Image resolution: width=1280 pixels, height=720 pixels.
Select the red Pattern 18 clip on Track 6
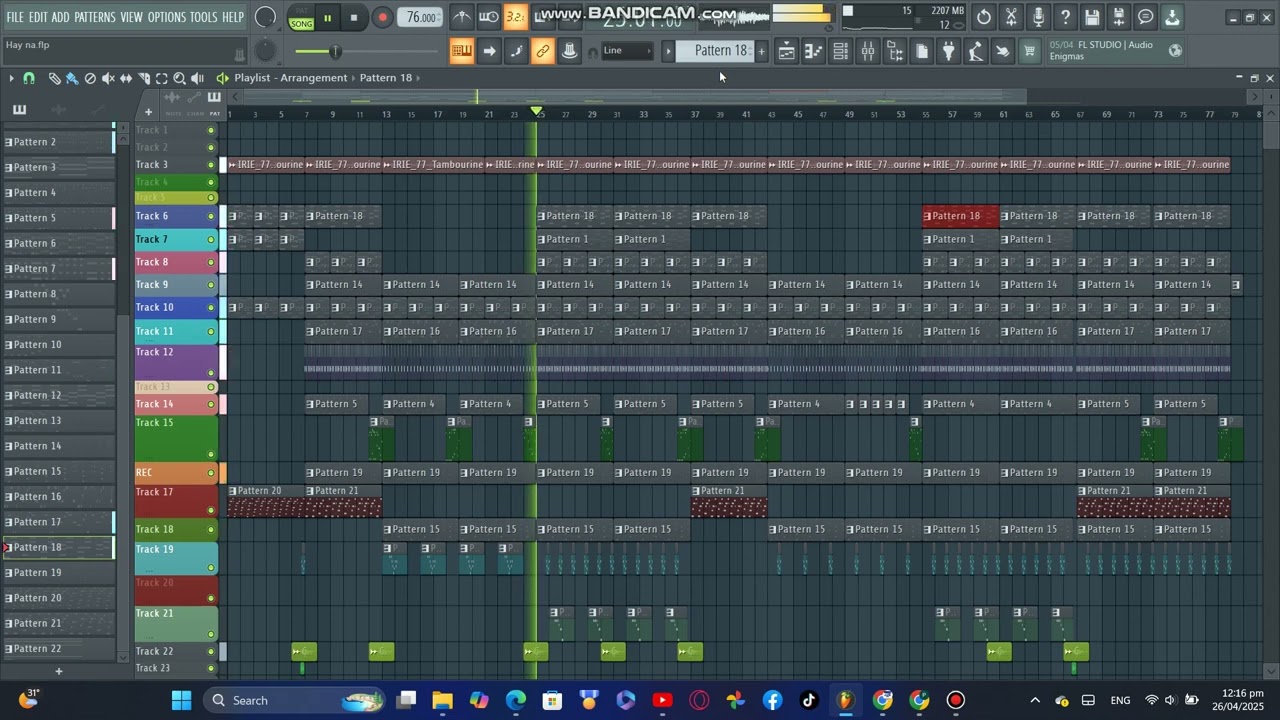coord(961,216)
